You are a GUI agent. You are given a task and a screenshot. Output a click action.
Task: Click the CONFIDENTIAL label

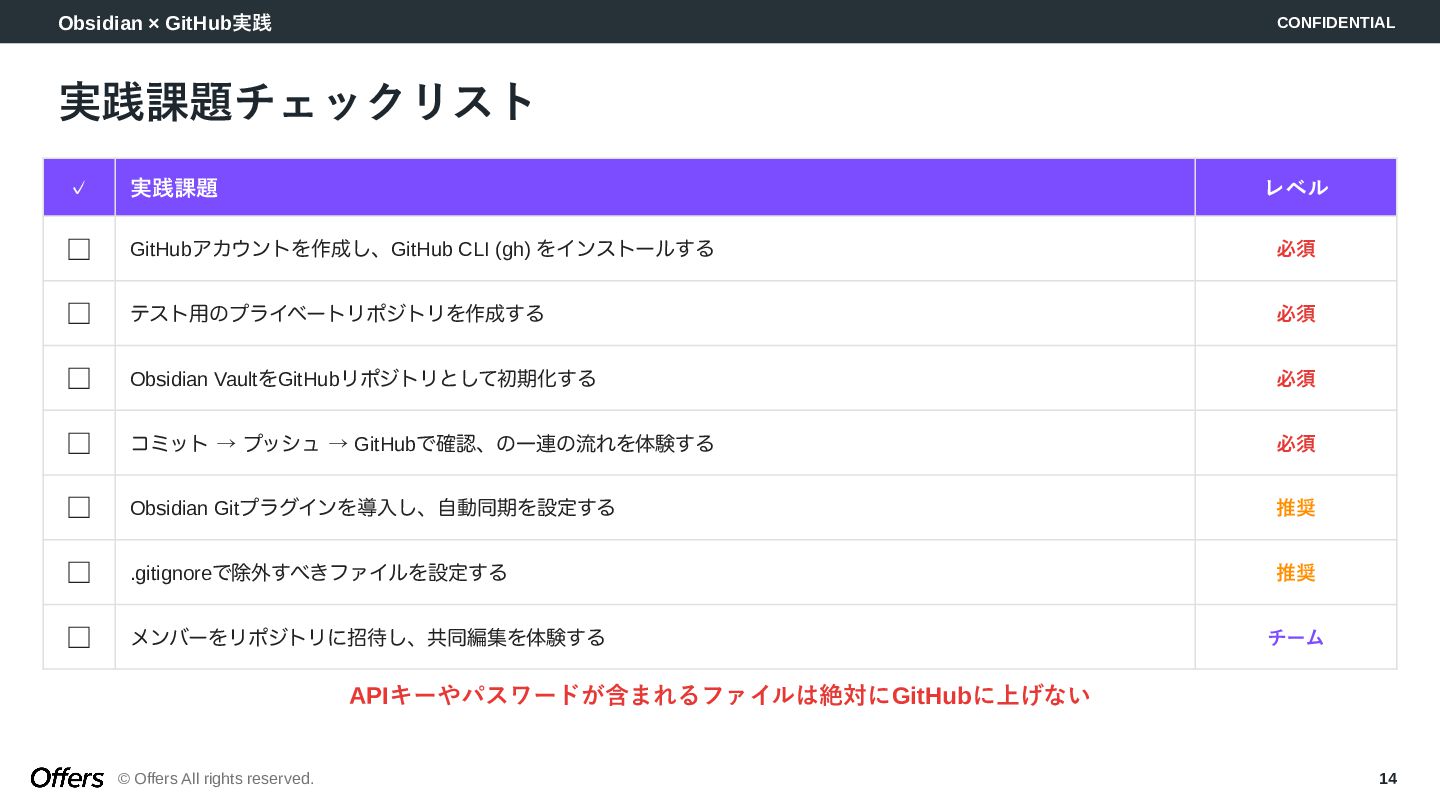tap(1336, 22)
